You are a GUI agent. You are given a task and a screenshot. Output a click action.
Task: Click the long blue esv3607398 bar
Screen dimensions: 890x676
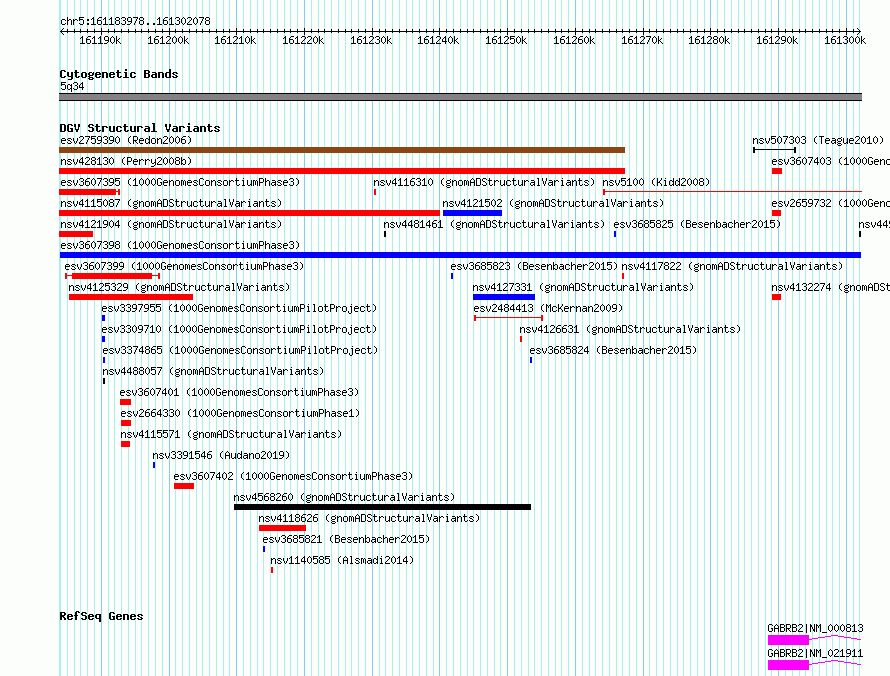point(460,255)
